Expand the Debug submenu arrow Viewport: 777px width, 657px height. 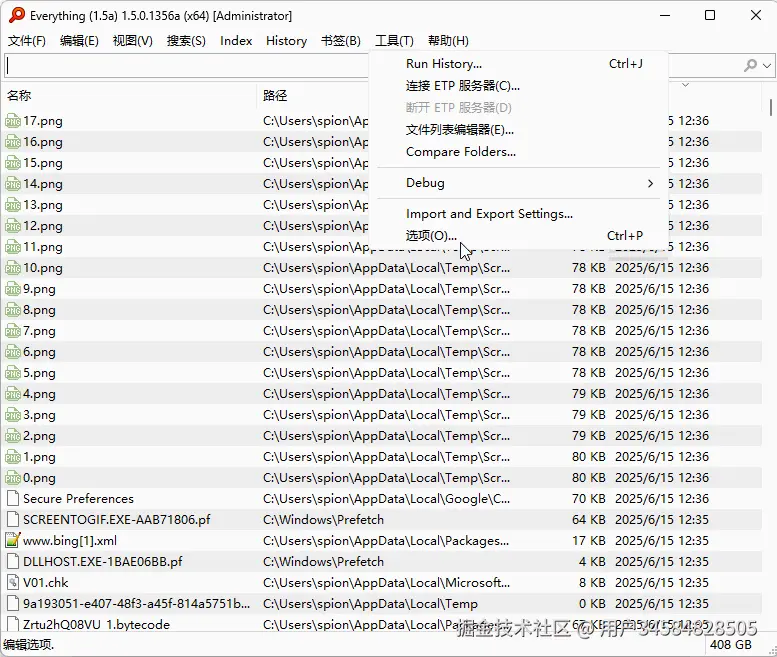coord(650,183)
